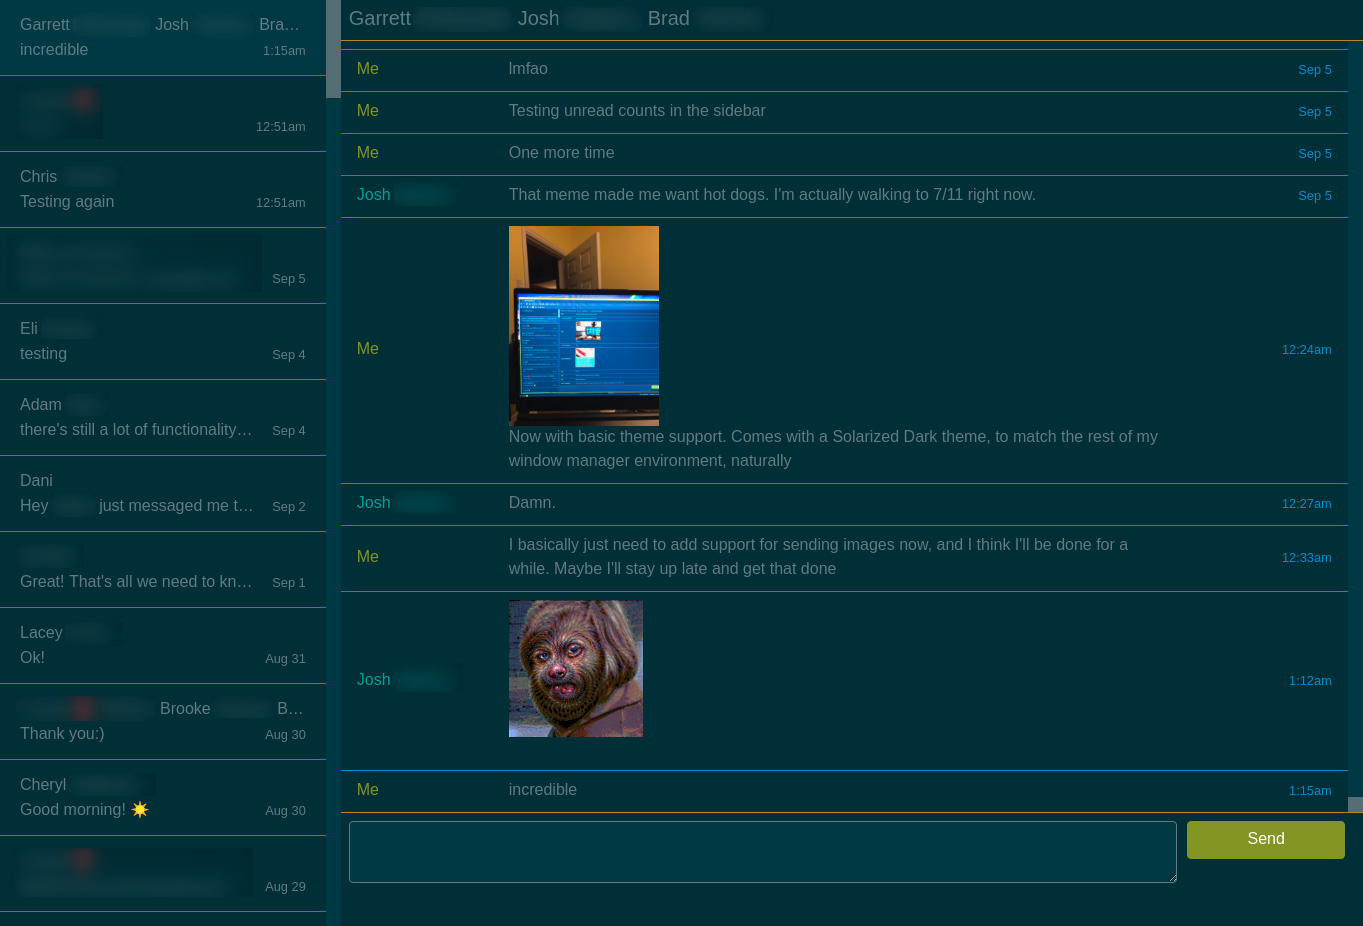Screen dimensions: 1363x926
Task: Open blurred conversation dated Aug 29
Action: tap(163, 874)
